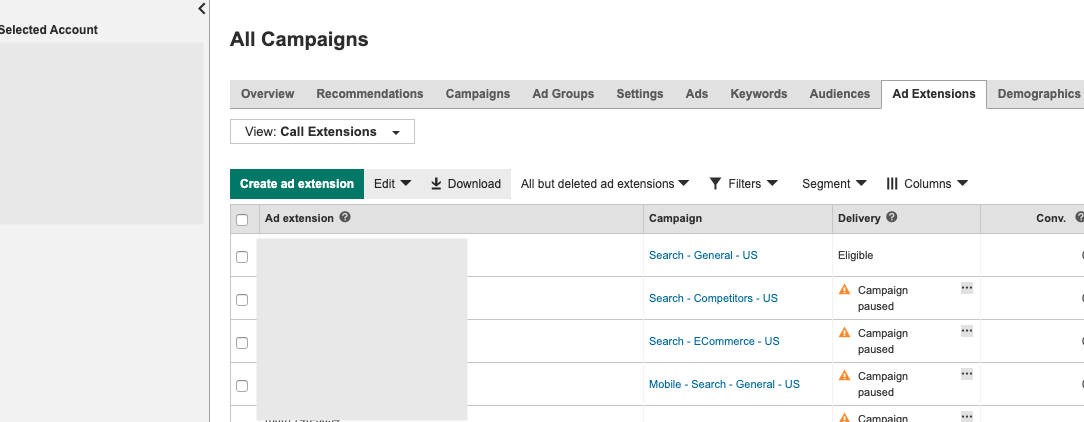Open the Mobile - Search - General - US link
Viewport: 1084px width, 422px height.
point(724,384)
